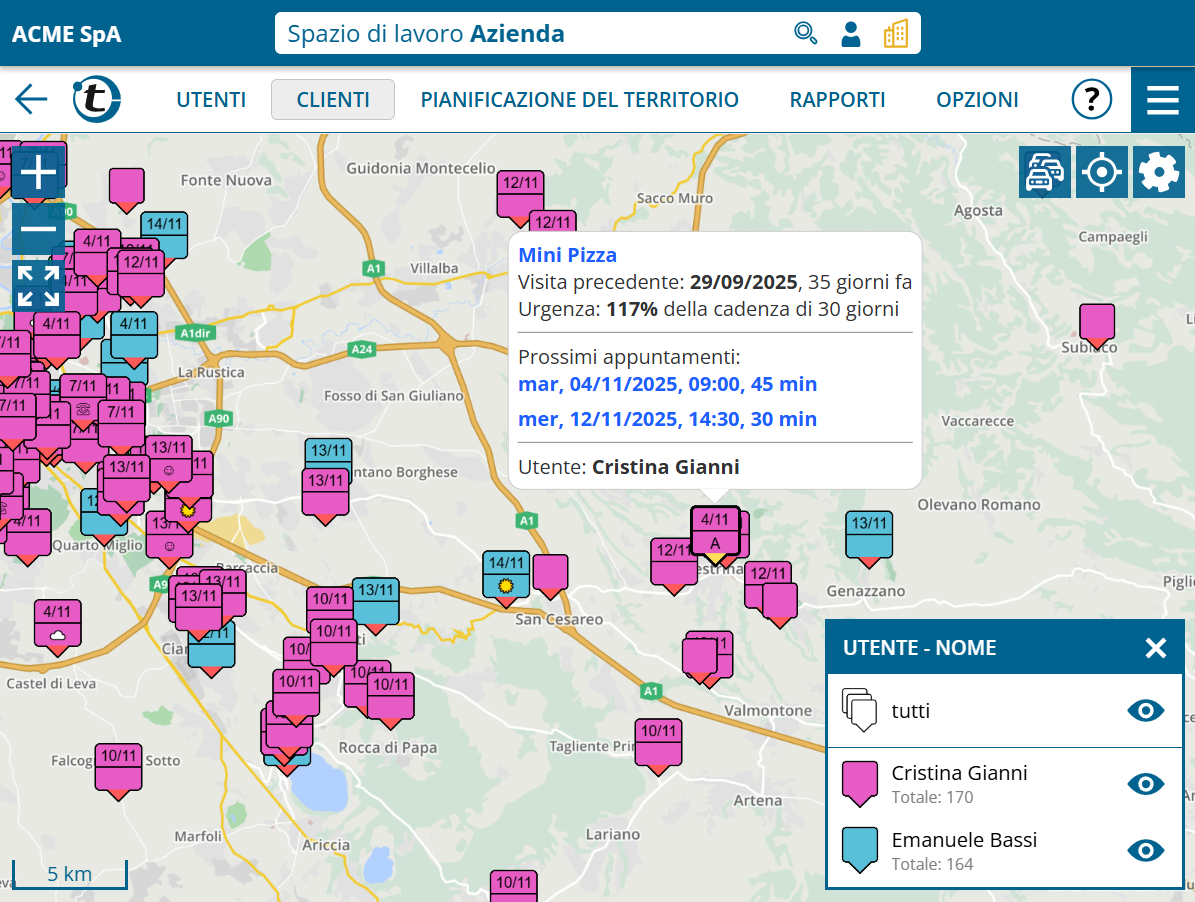This screenshot has height=902, width=1195.
Task: Show traffic layer with cars icon
Action: tap(1044, 172)
